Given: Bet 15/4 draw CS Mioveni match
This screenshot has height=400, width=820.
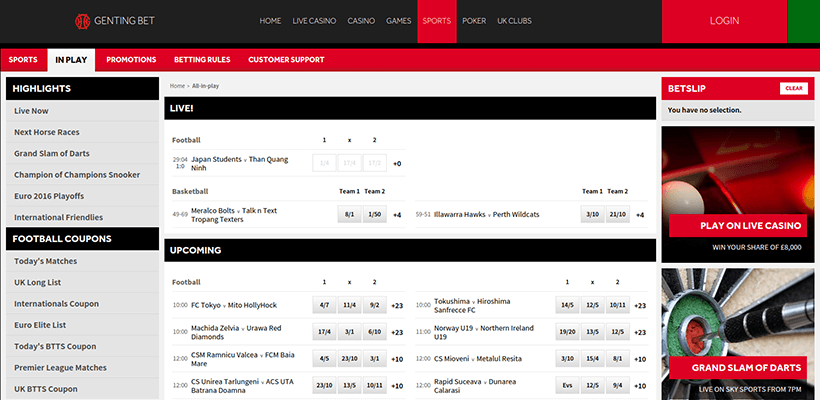Looking at the screenshot, I should [593, 359].
